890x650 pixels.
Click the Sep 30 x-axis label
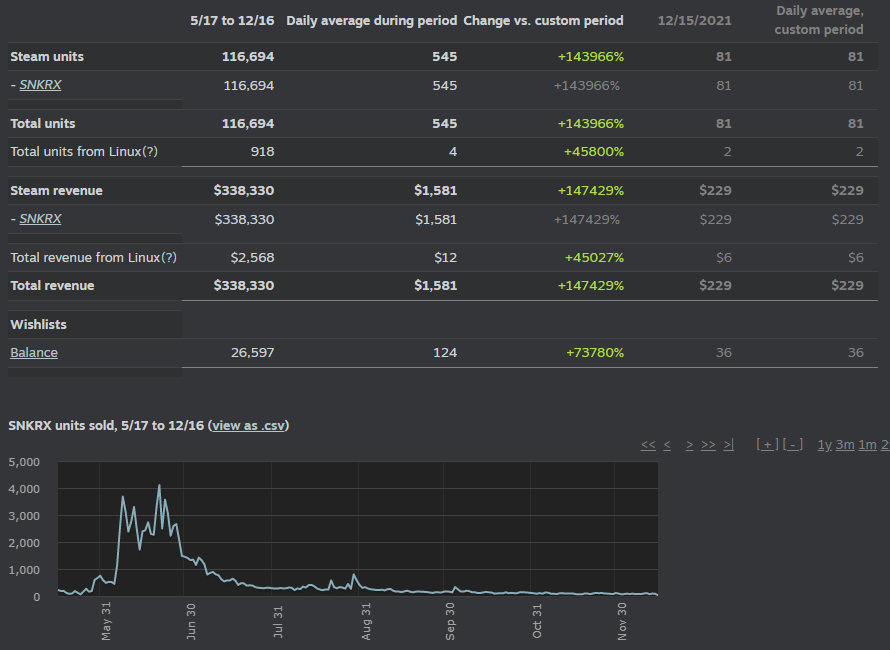(450, 622)
